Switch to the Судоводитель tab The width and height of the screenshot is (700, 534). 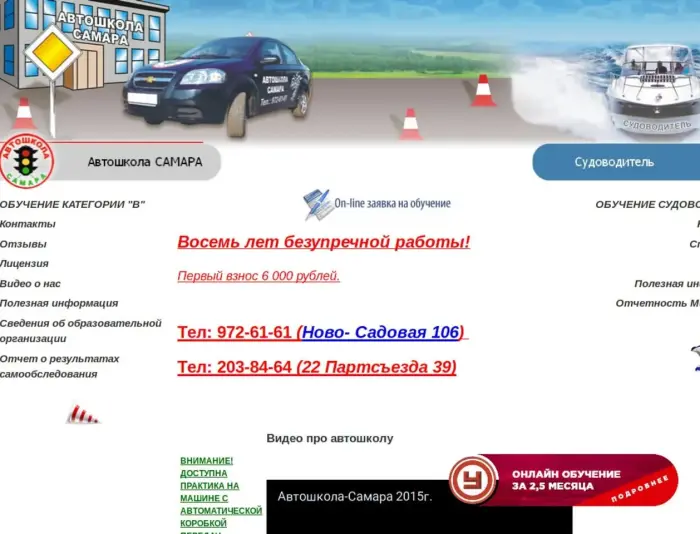[614, 162]
